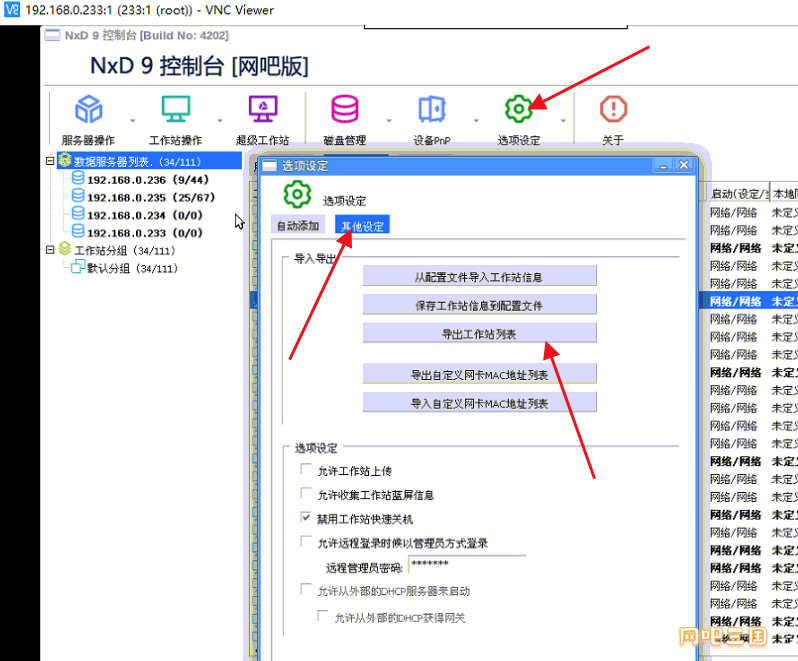Screen dimensions: 798x661
Task: Open the 设备PnP toolbar icon
Action: point(432,109)
